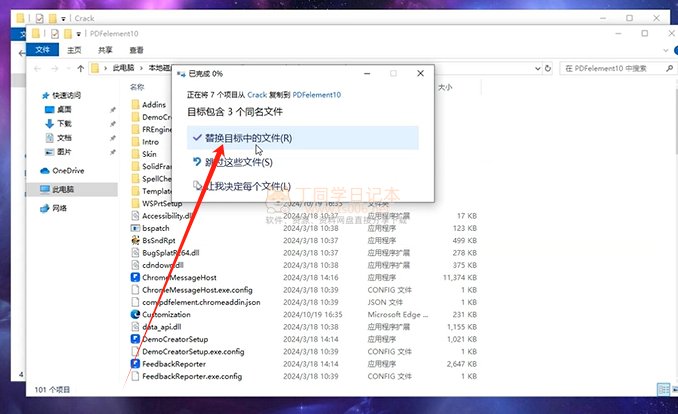Open the 文件 ribbon tab
Screen dimensions: 678x414
tap(42, 49)
